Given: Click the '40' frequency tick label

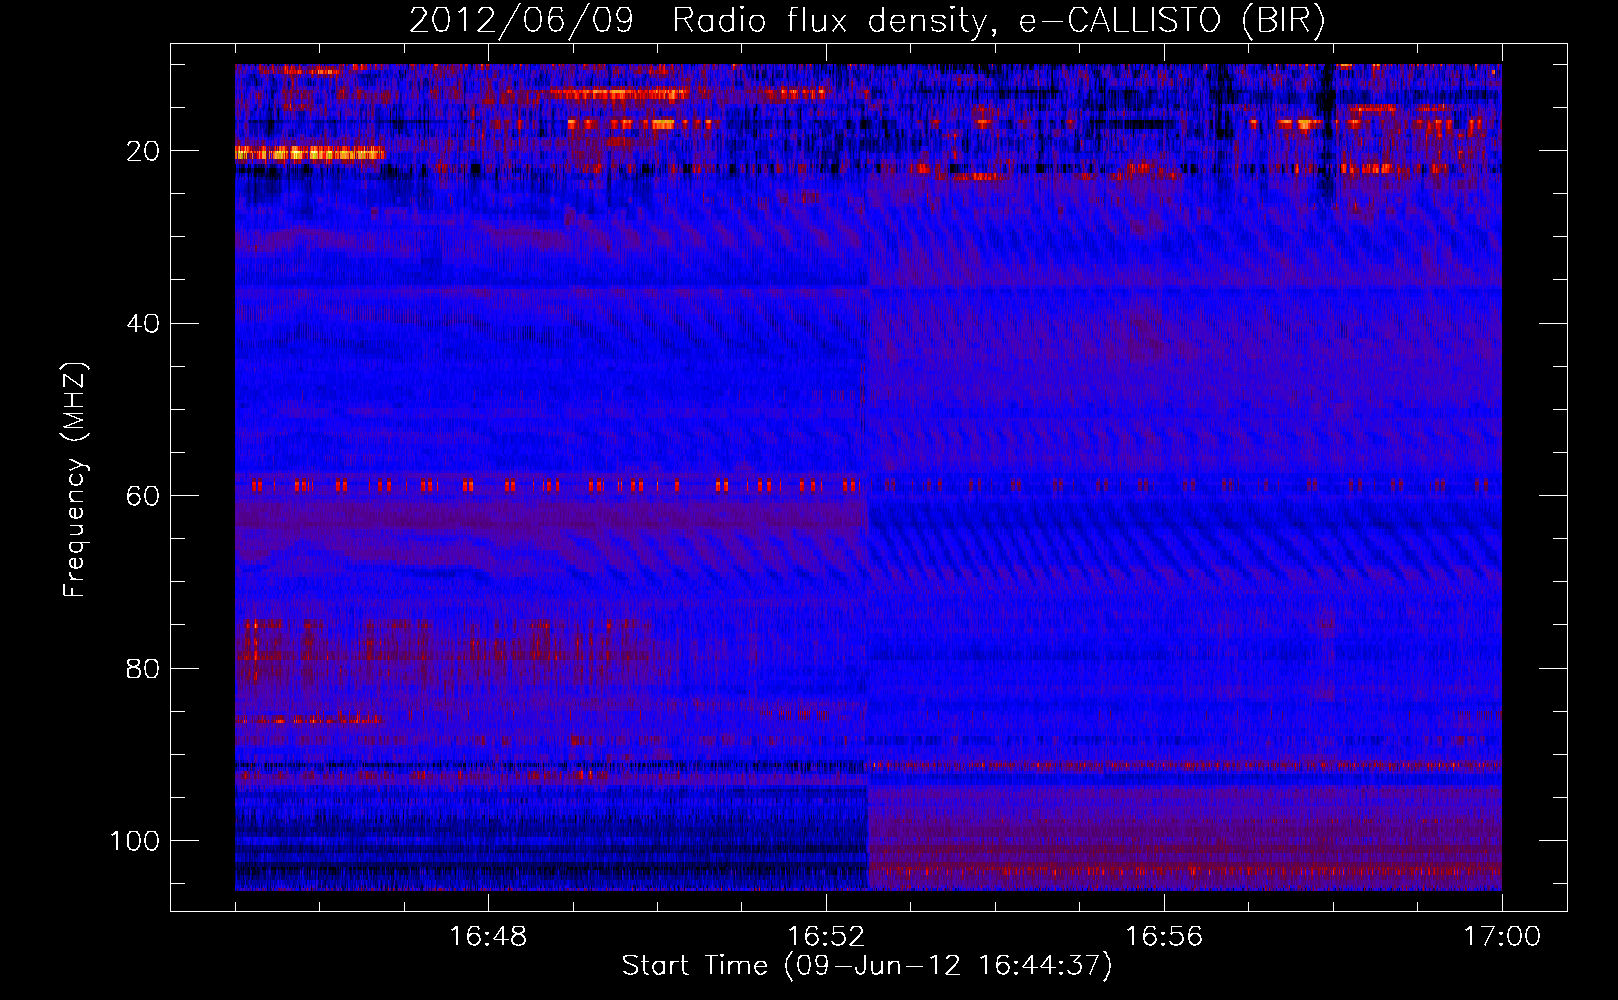Looking at the screenshot, I should 143,323.
